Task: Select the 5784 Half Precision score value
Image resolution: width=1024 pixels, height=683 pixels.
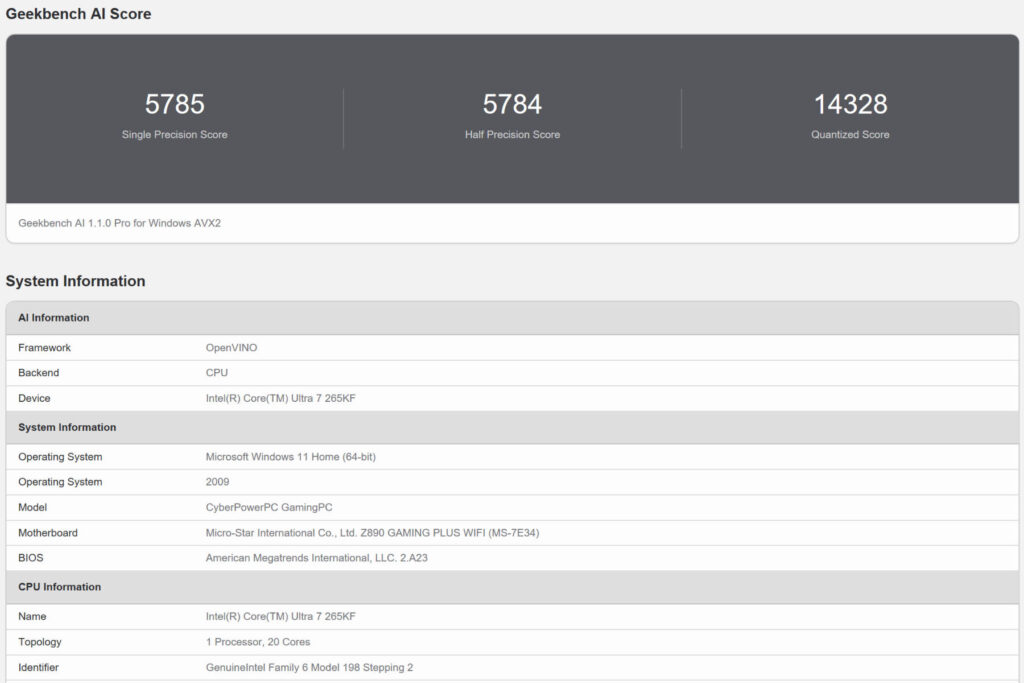Action: point(512,104)
